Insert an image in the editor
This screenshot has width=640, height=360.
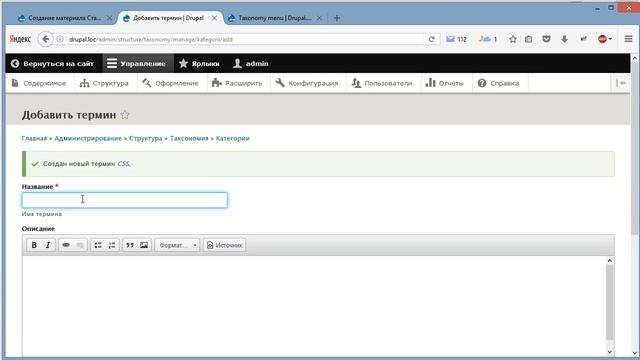point(144,245)
